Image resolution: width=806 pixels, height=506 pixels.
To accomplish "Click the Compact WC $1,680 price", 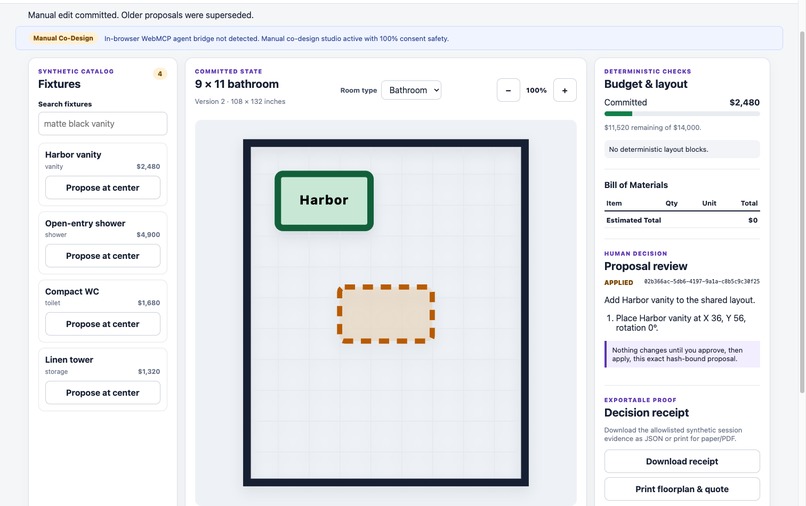I will [149, 303].
